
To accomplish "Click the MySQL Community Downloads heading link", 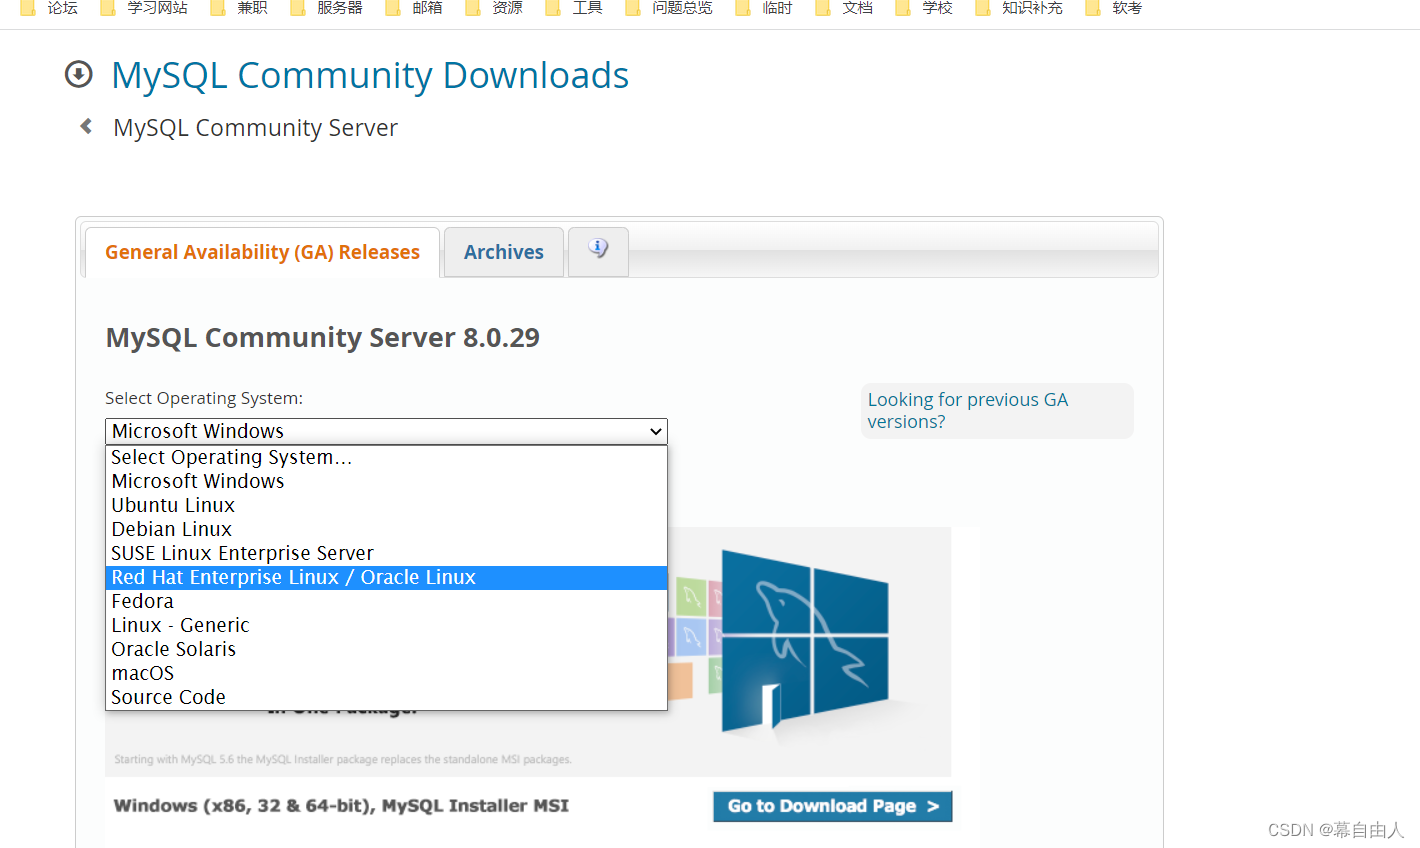I will 370,75.
